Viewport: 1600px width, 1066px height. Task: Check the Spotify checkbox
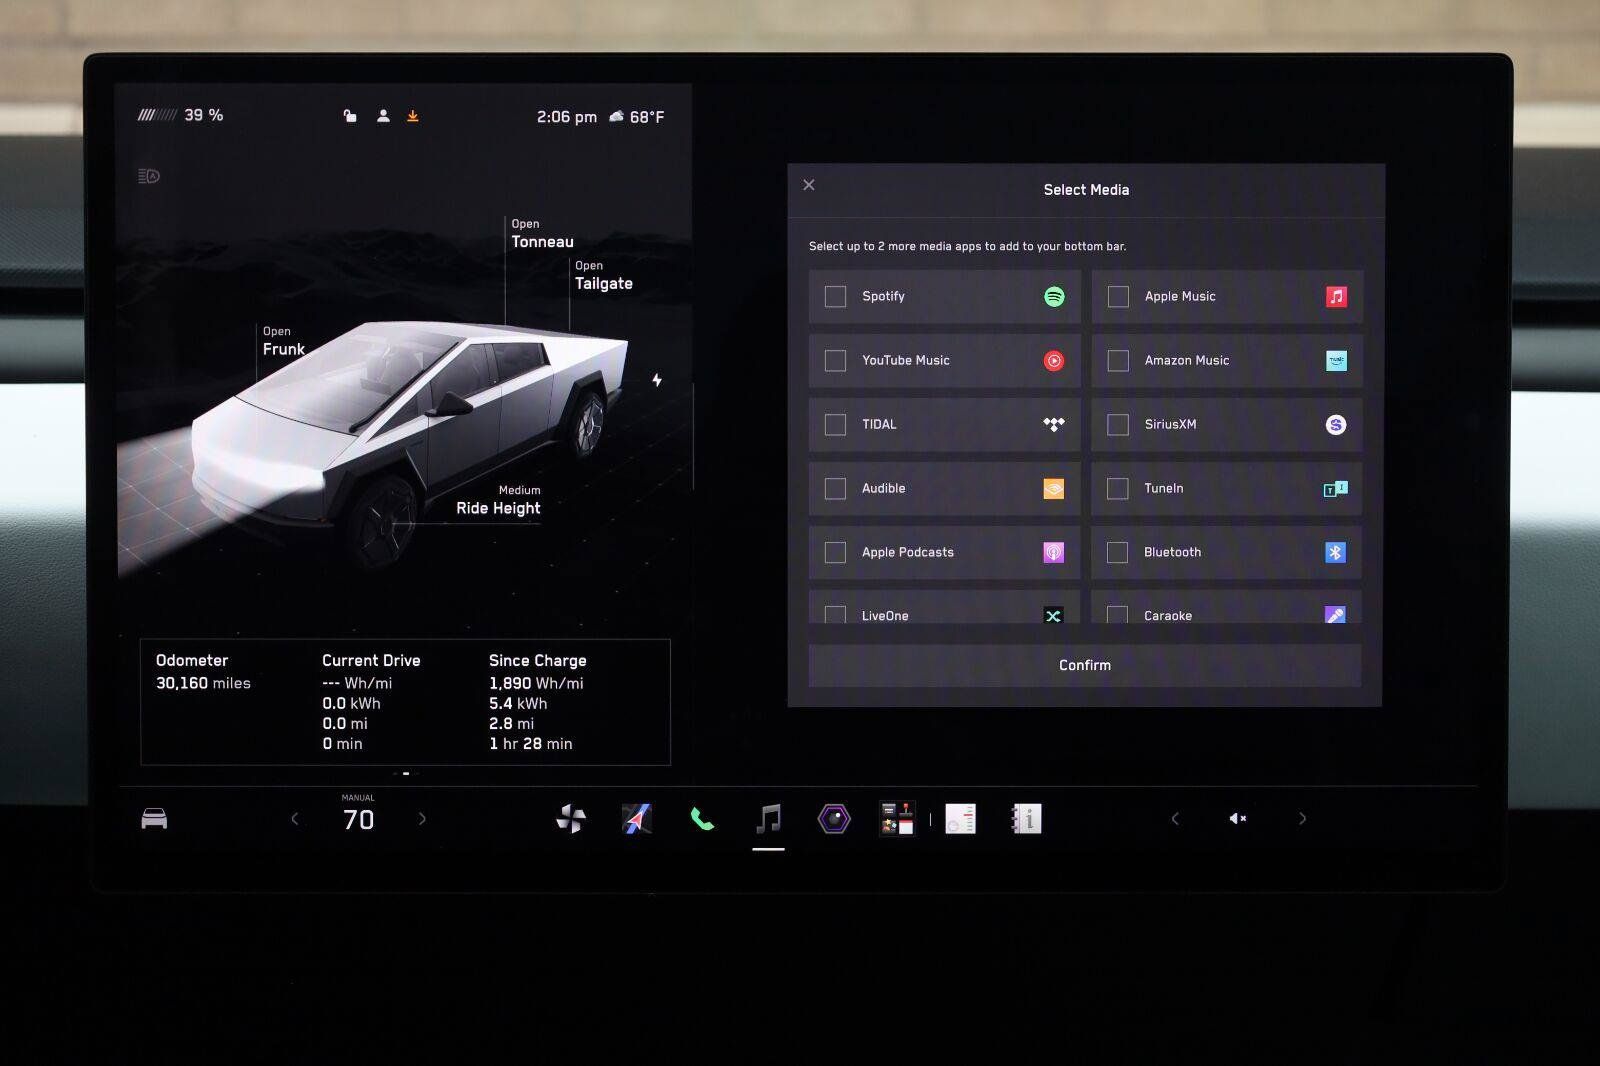coord(835,297)
